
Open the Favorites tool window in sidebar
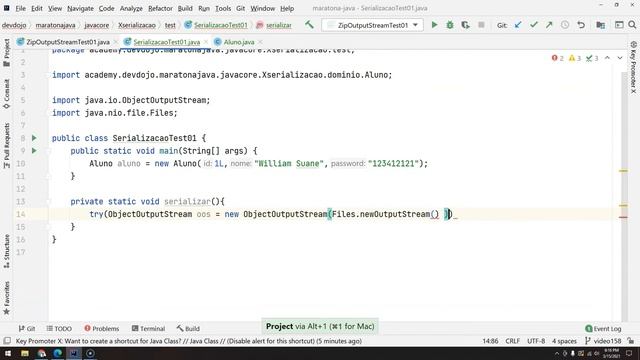tap(7, 298)
